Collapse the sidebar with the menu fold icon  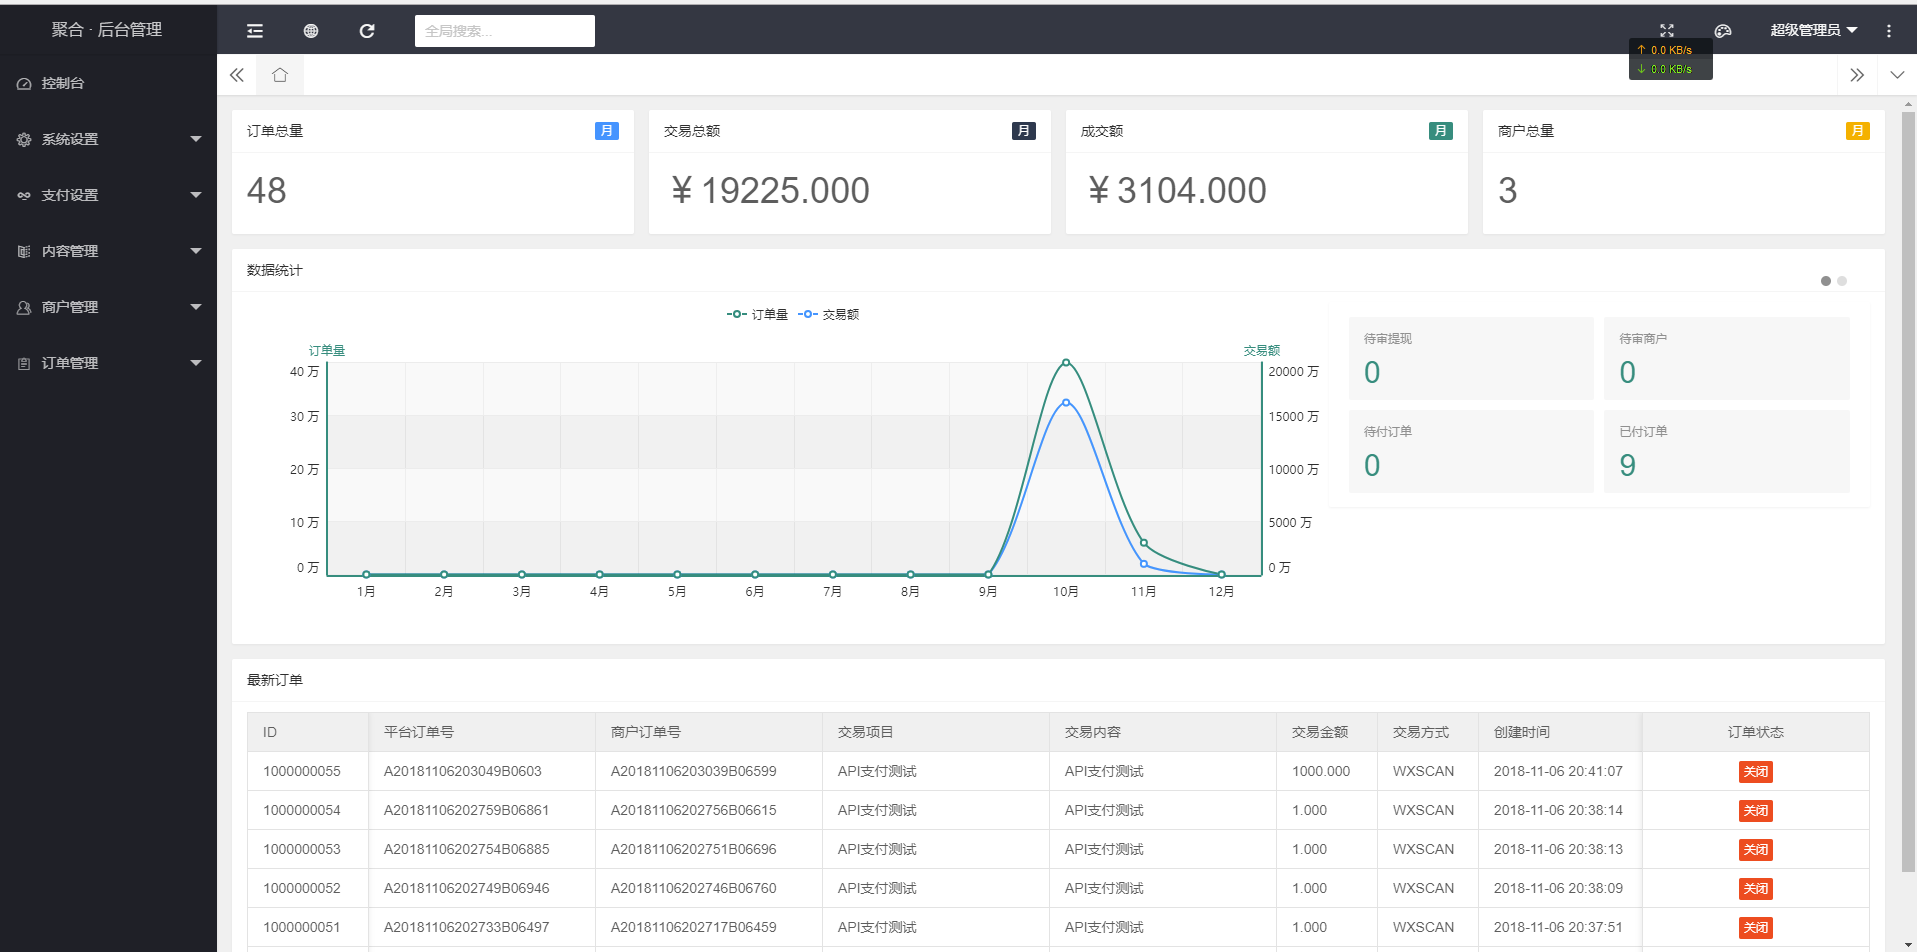tap(255, 31)
